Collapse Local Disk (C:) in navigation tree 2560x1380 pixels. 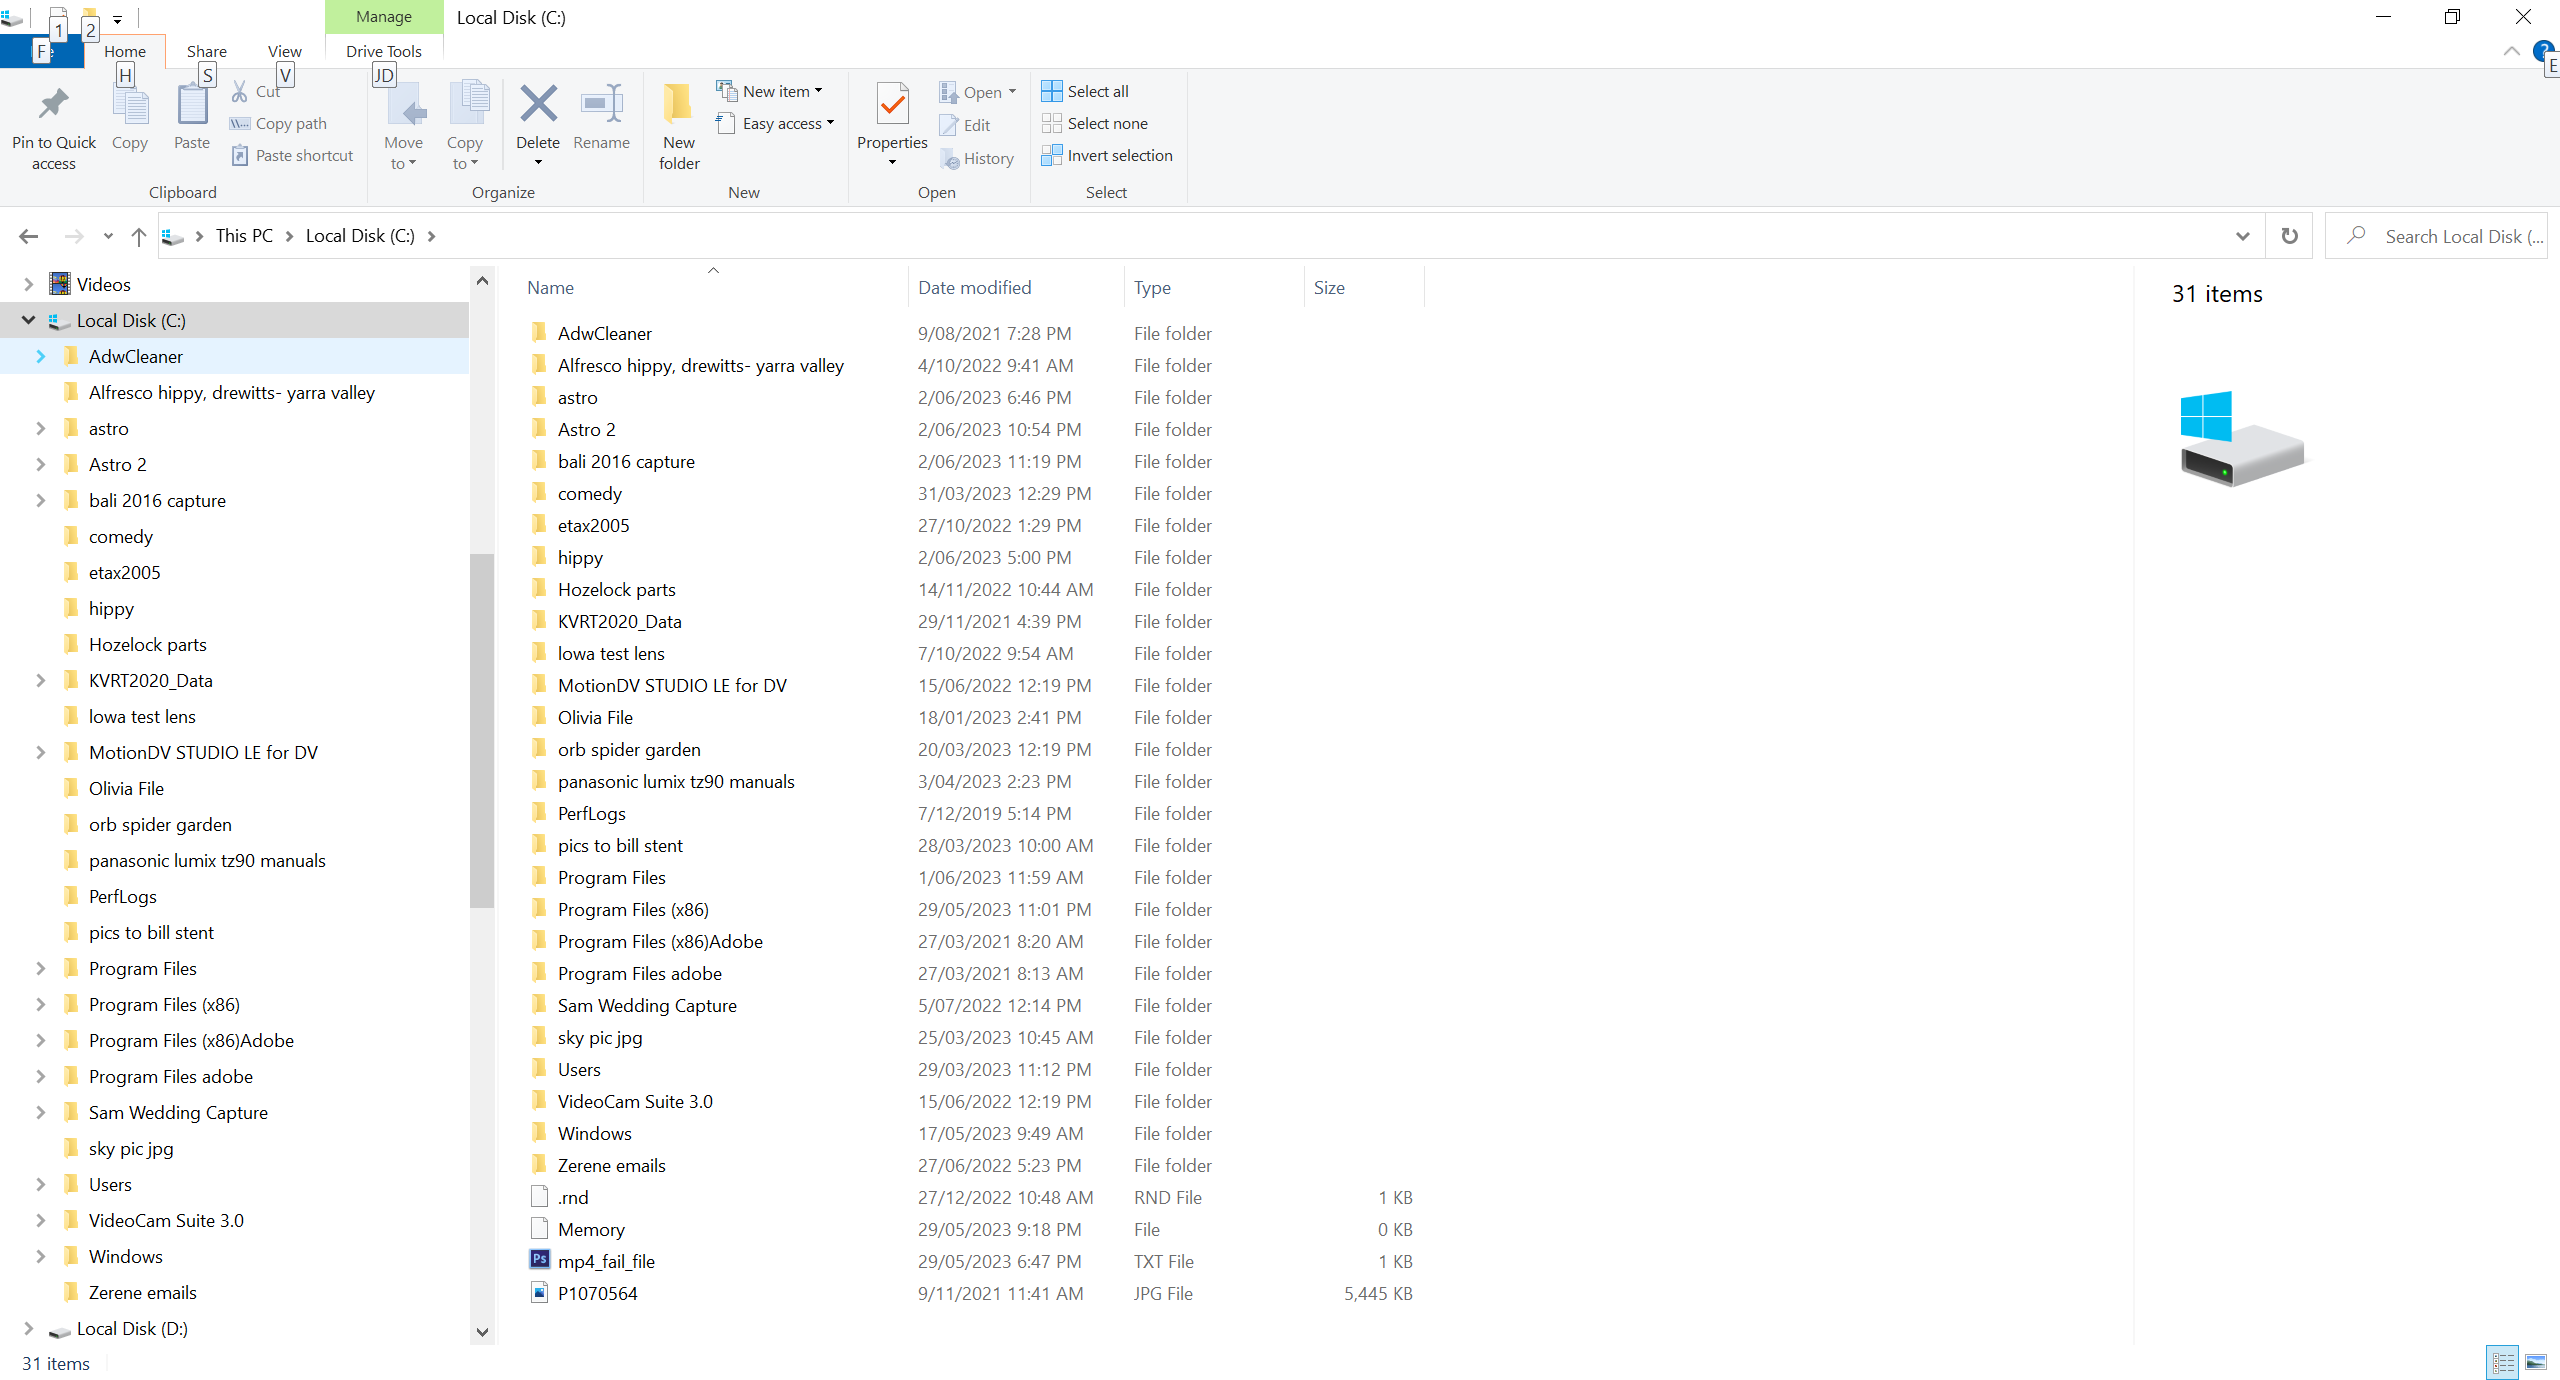(x=28, y=320)
